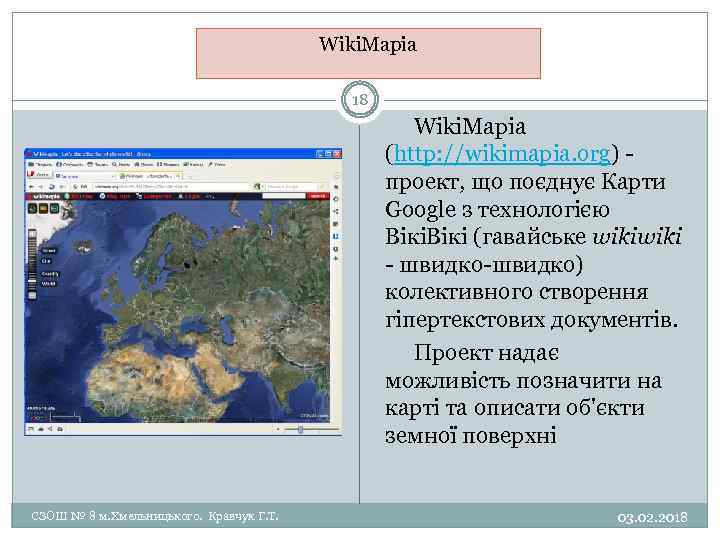Close the embedded Opera browser window
The width and height of the screenshot is (720, 540).
[337, 154]
